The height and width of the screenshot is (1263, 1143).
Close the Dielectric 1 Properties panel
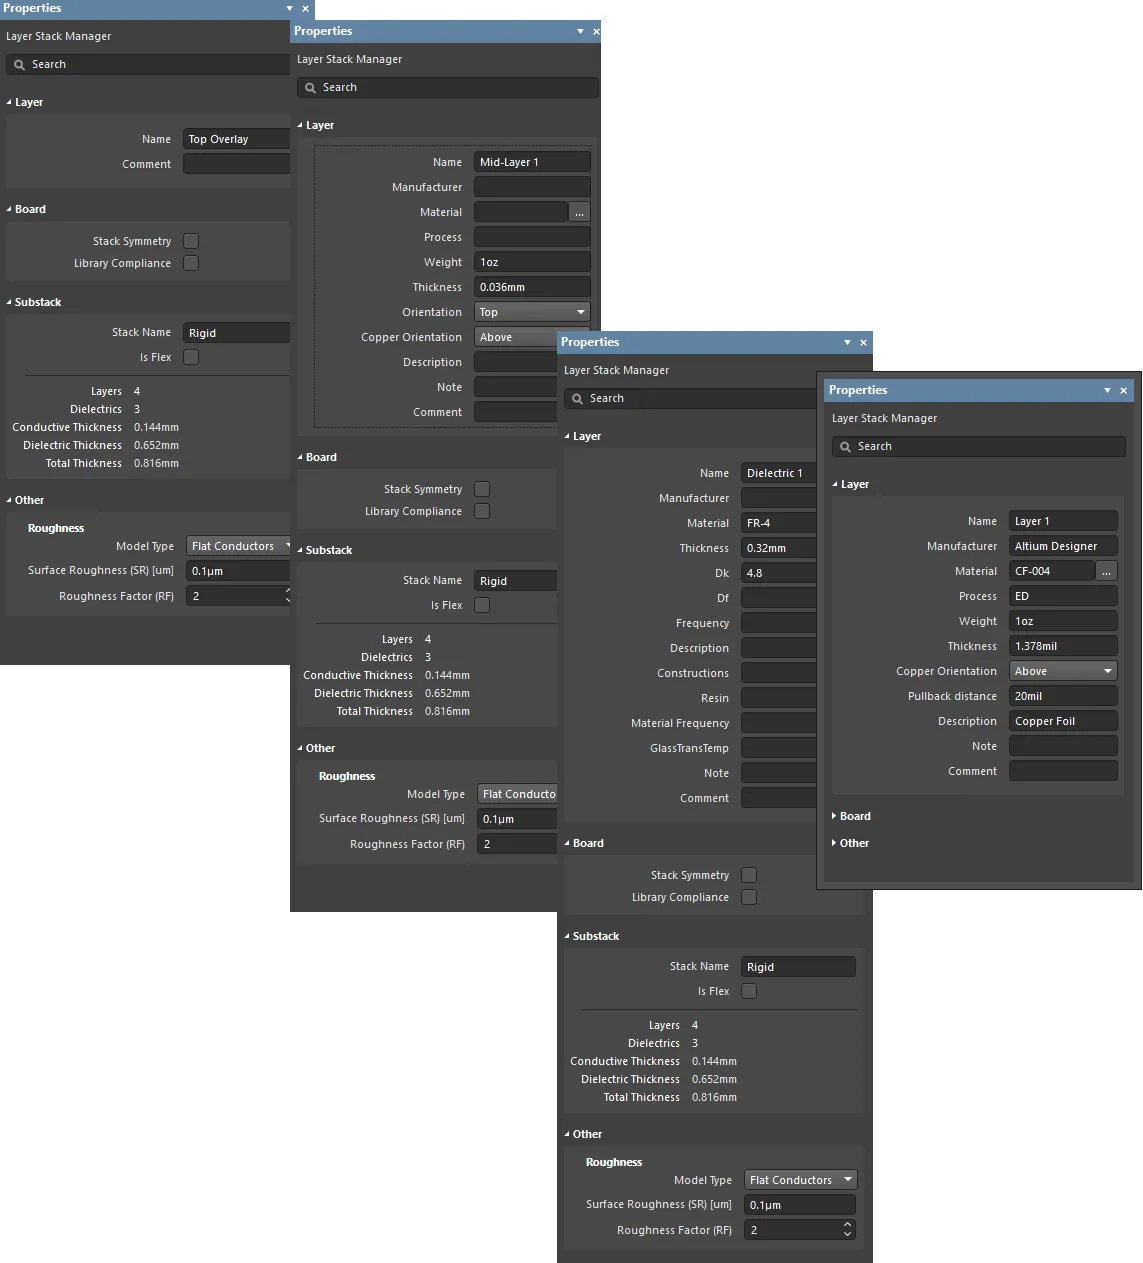pyautogui.click(x=864, y=343)
